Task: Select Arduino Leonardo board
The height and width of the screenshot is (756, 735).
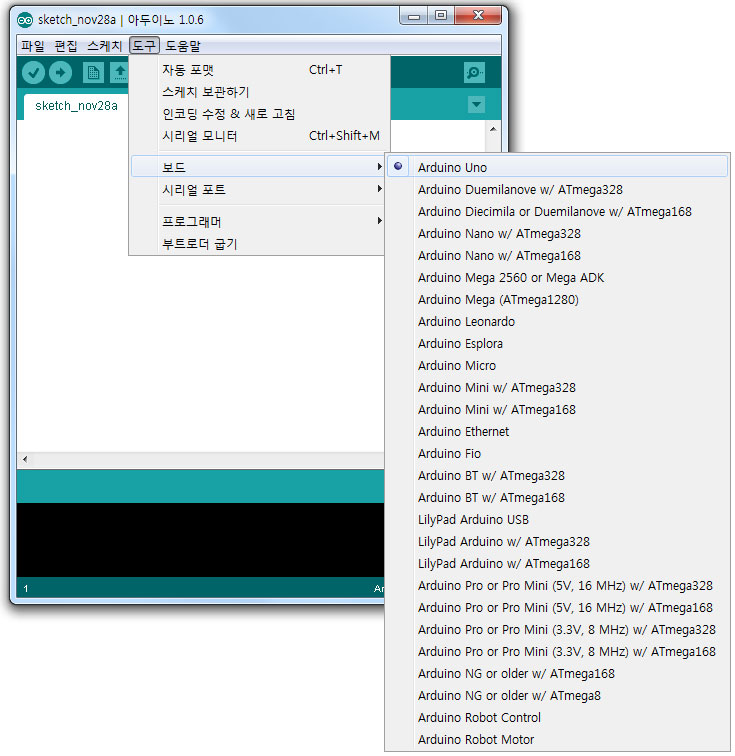Action: [557, 322]
